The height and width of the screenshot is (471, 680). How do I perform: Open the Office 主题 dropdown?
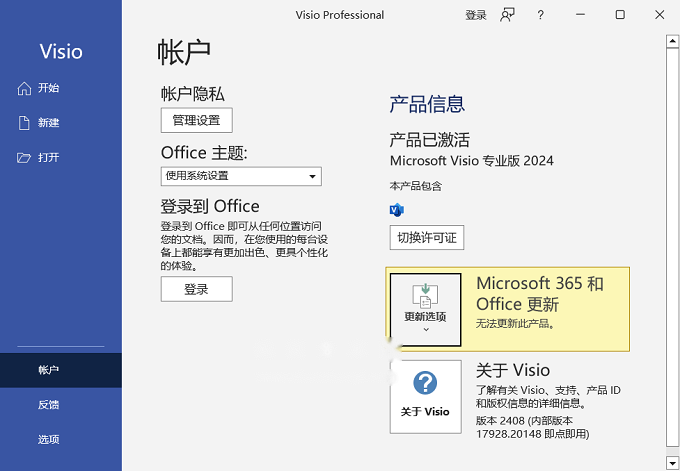click(241, 176)
